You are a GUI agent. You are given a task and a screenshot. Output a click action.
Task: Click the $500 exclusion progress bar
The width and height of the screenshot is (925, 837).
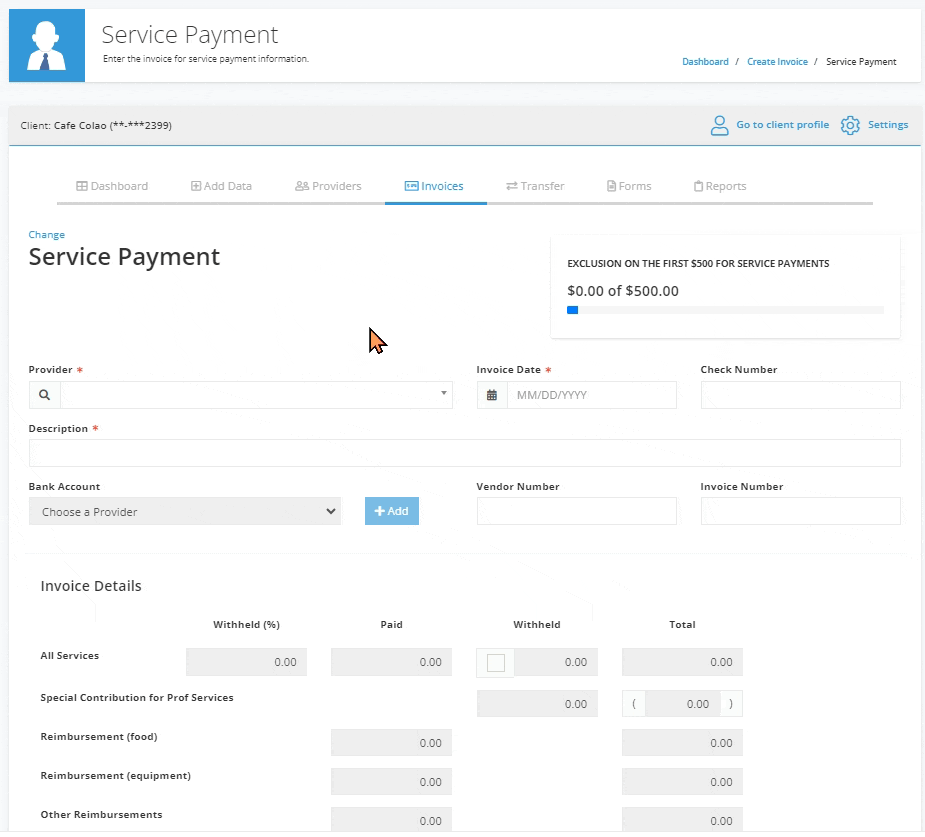click(725, 310)
